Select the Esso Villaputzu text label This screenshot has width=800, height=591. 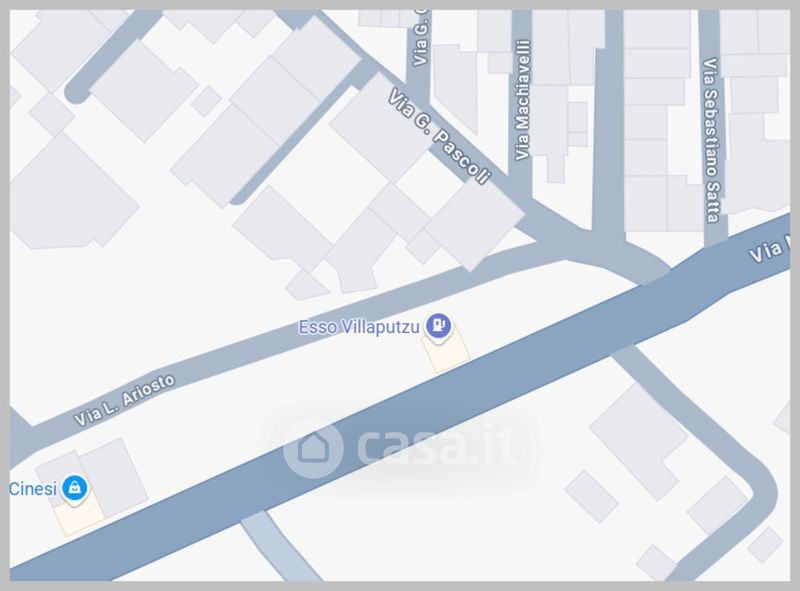(359, 327)
